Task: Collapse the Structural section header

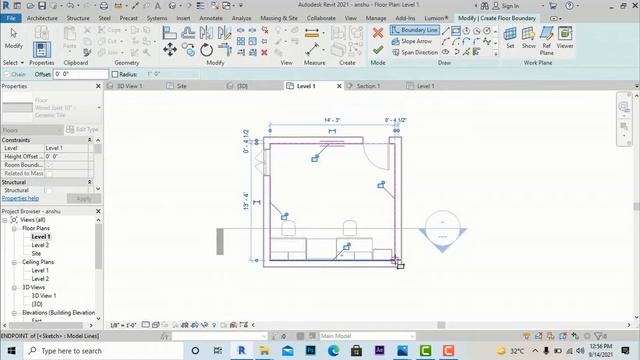Action: 89,182
